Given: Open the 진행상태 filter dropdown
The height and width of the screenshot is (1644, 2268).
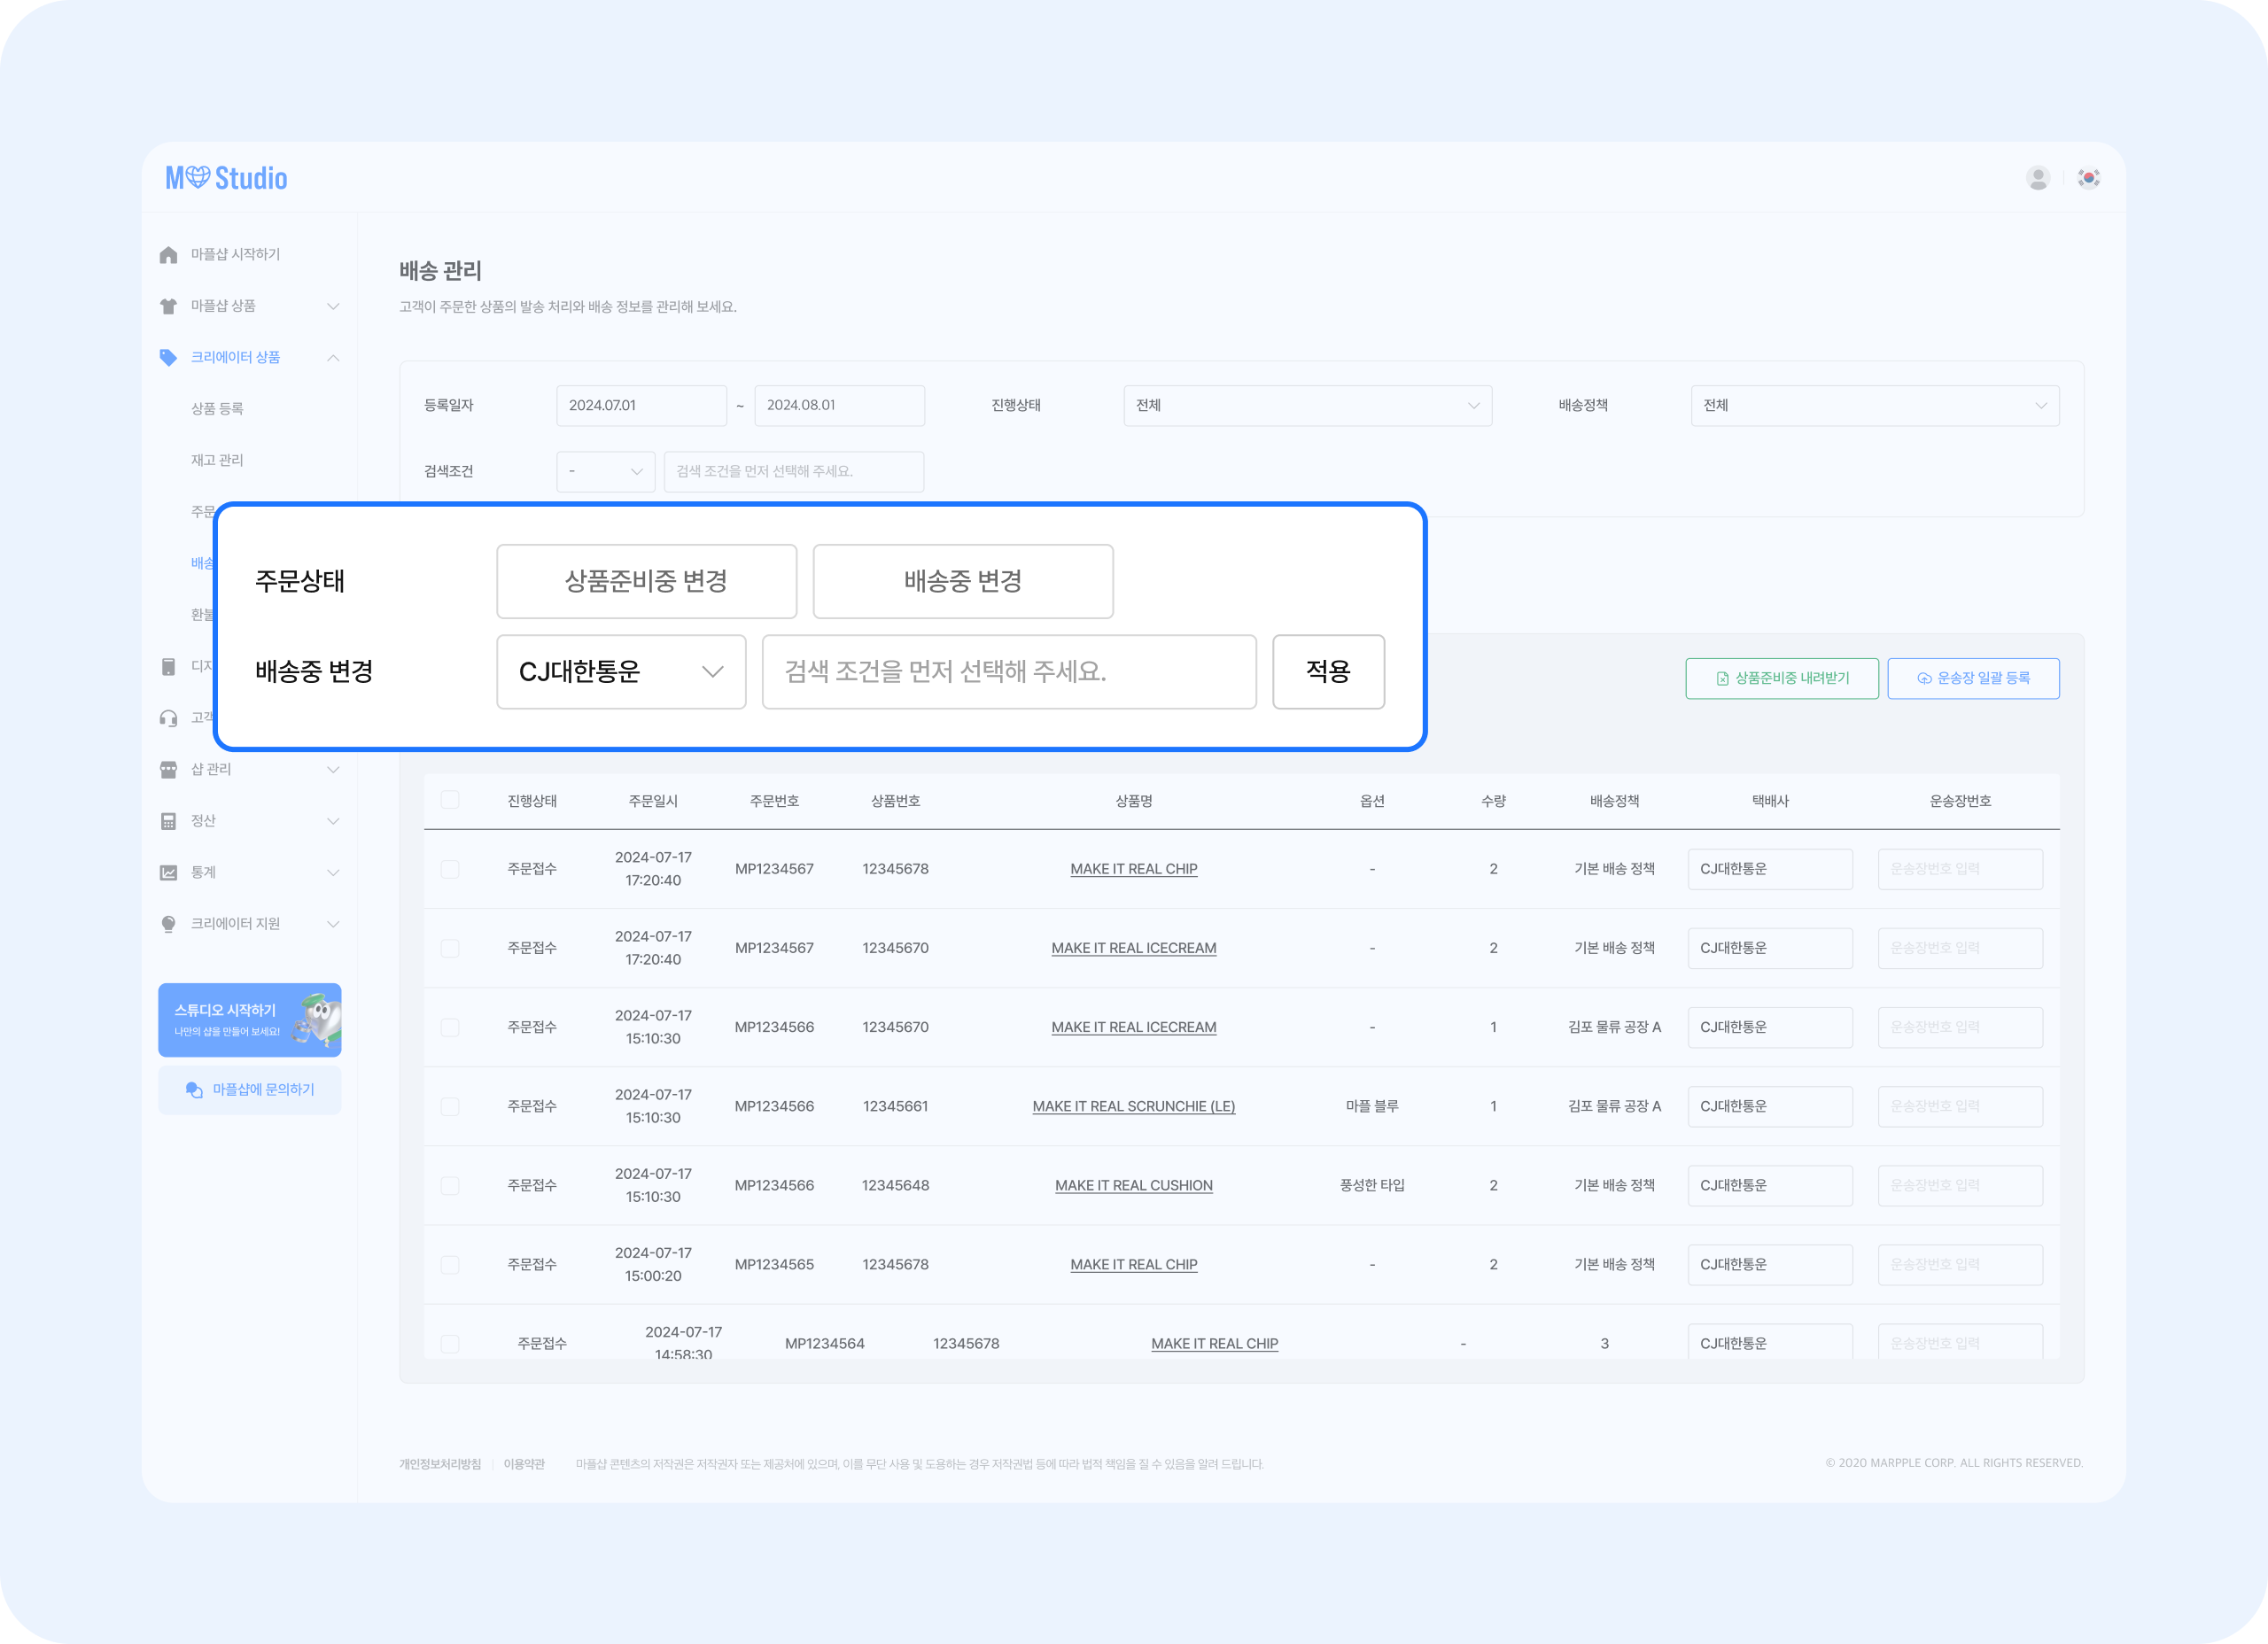Looking at the screenshot, I should click(1307, 406).
